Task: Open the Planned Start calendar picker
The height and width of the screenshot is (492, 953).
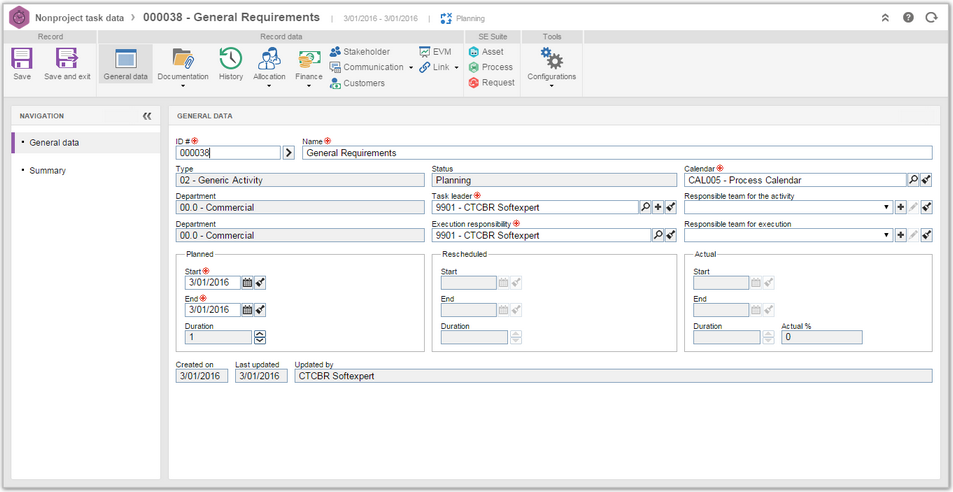Action: point(247,282)
